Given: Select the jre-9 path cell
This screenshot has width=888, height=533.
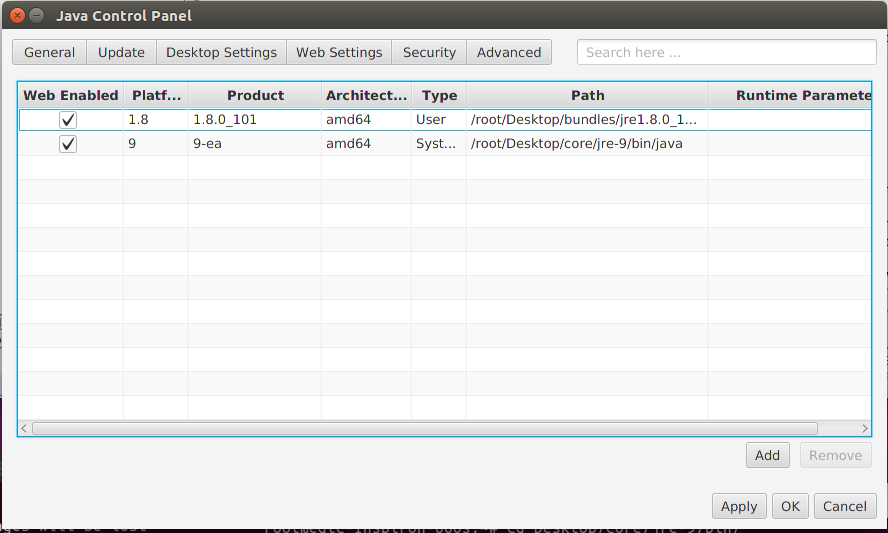Looking at the screenshot, I should click(x=586, y=144).
